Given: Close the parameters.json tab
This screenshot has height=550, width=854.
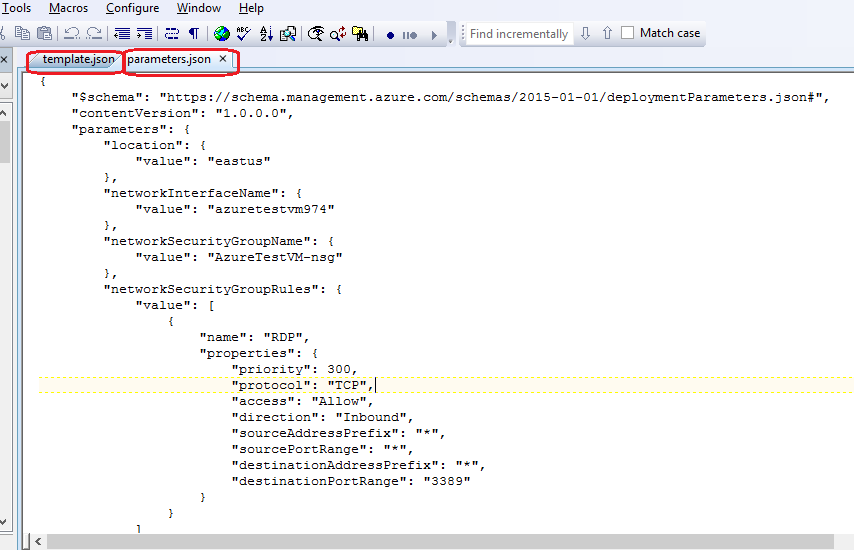Looking at the screenshot, I should 223,59.
